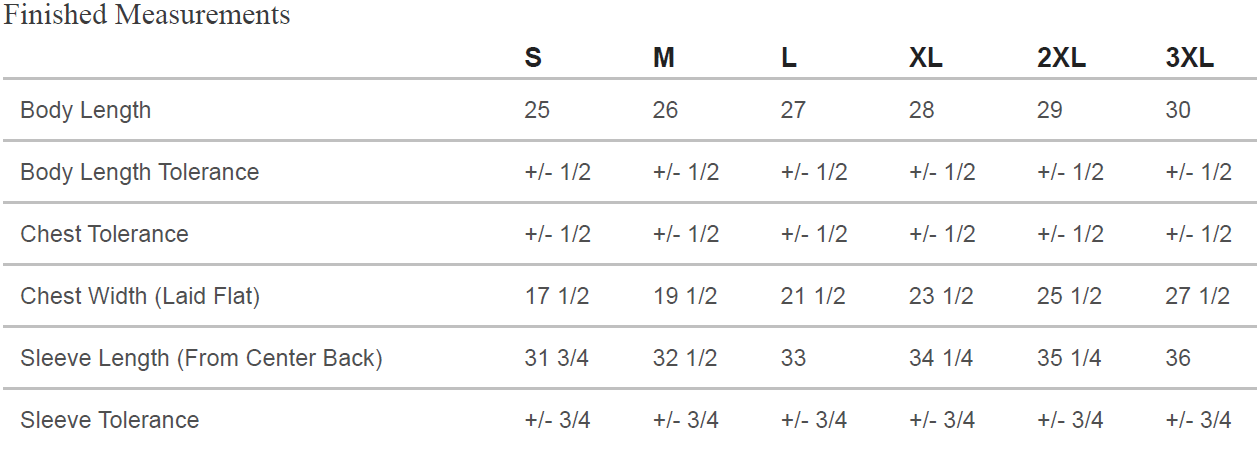Click Sleeve Length (From Center Back) label

click(201, 358)
